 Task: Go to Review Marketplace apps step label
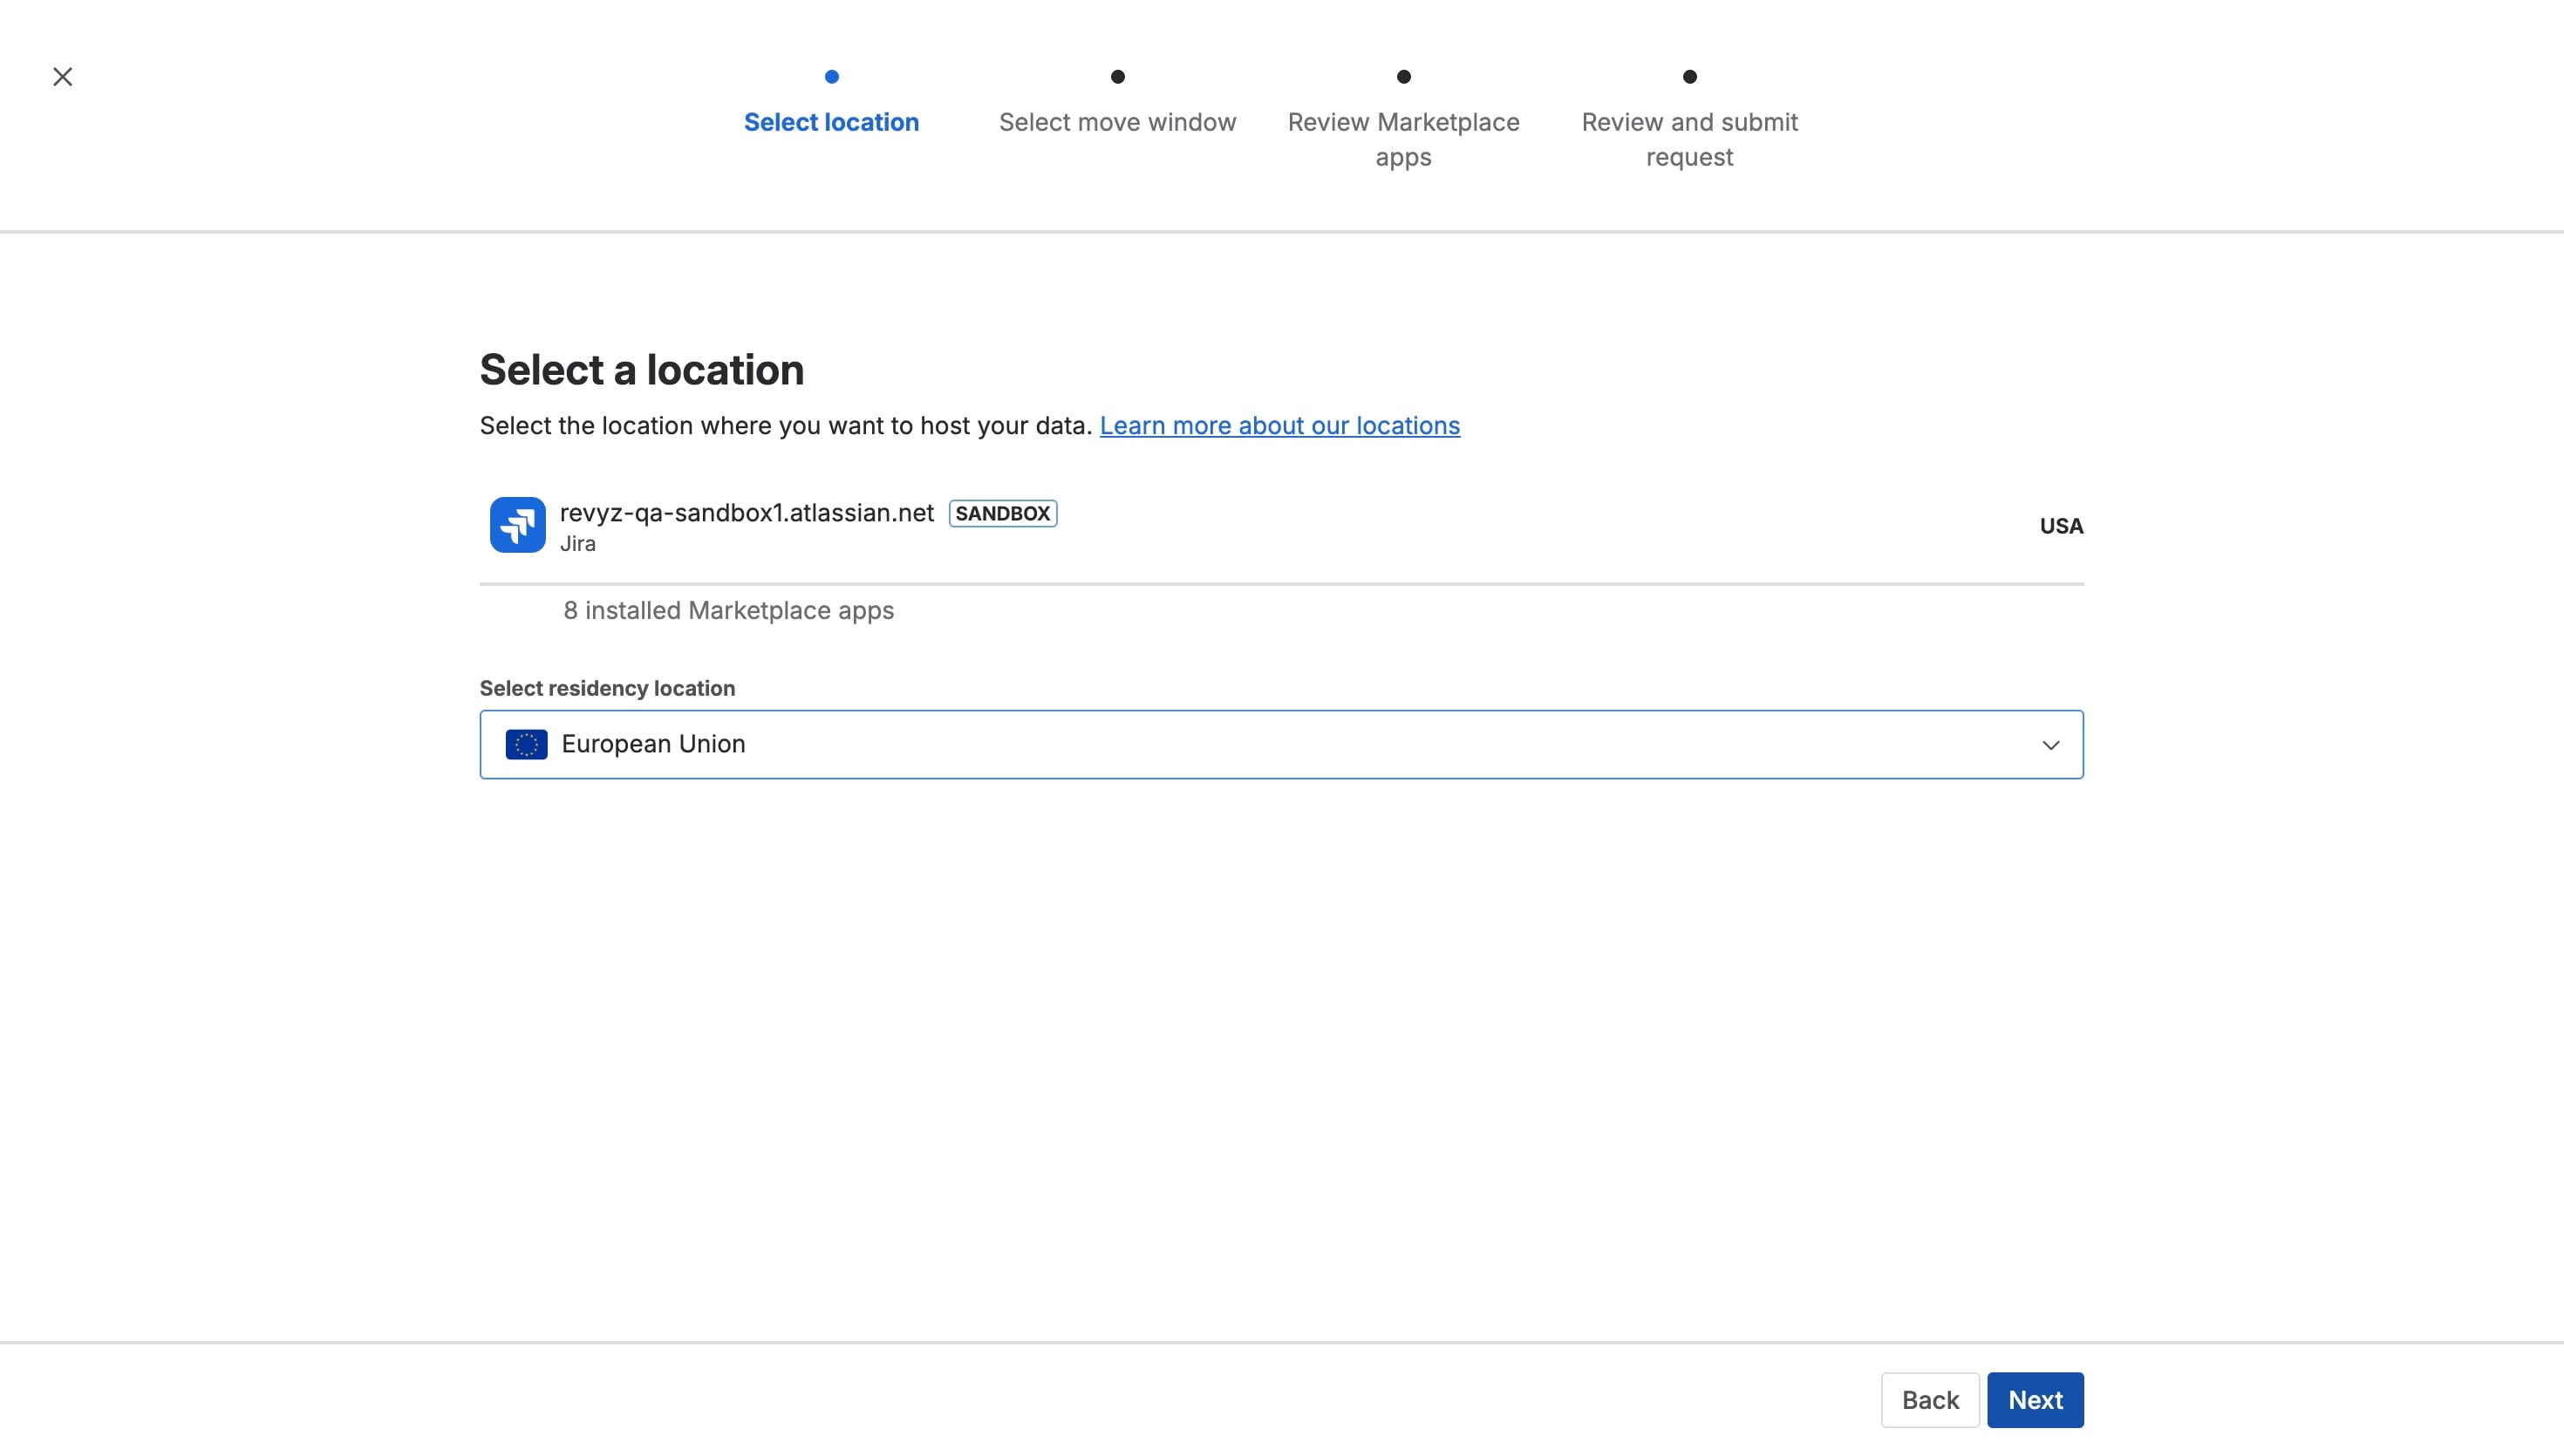point(1403,140)
